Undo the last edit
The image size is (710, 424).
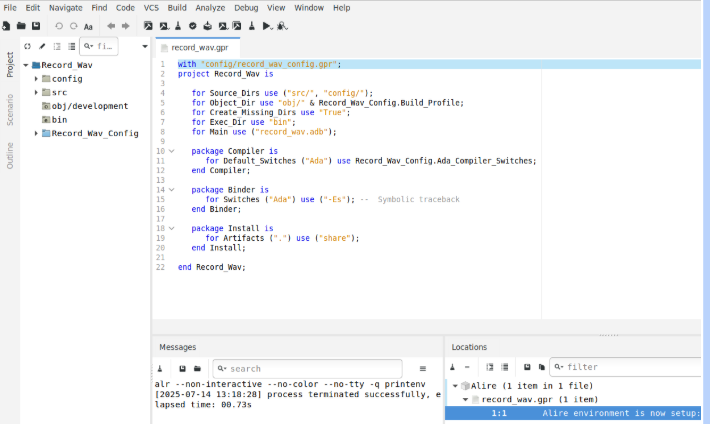tap(59, 26)
